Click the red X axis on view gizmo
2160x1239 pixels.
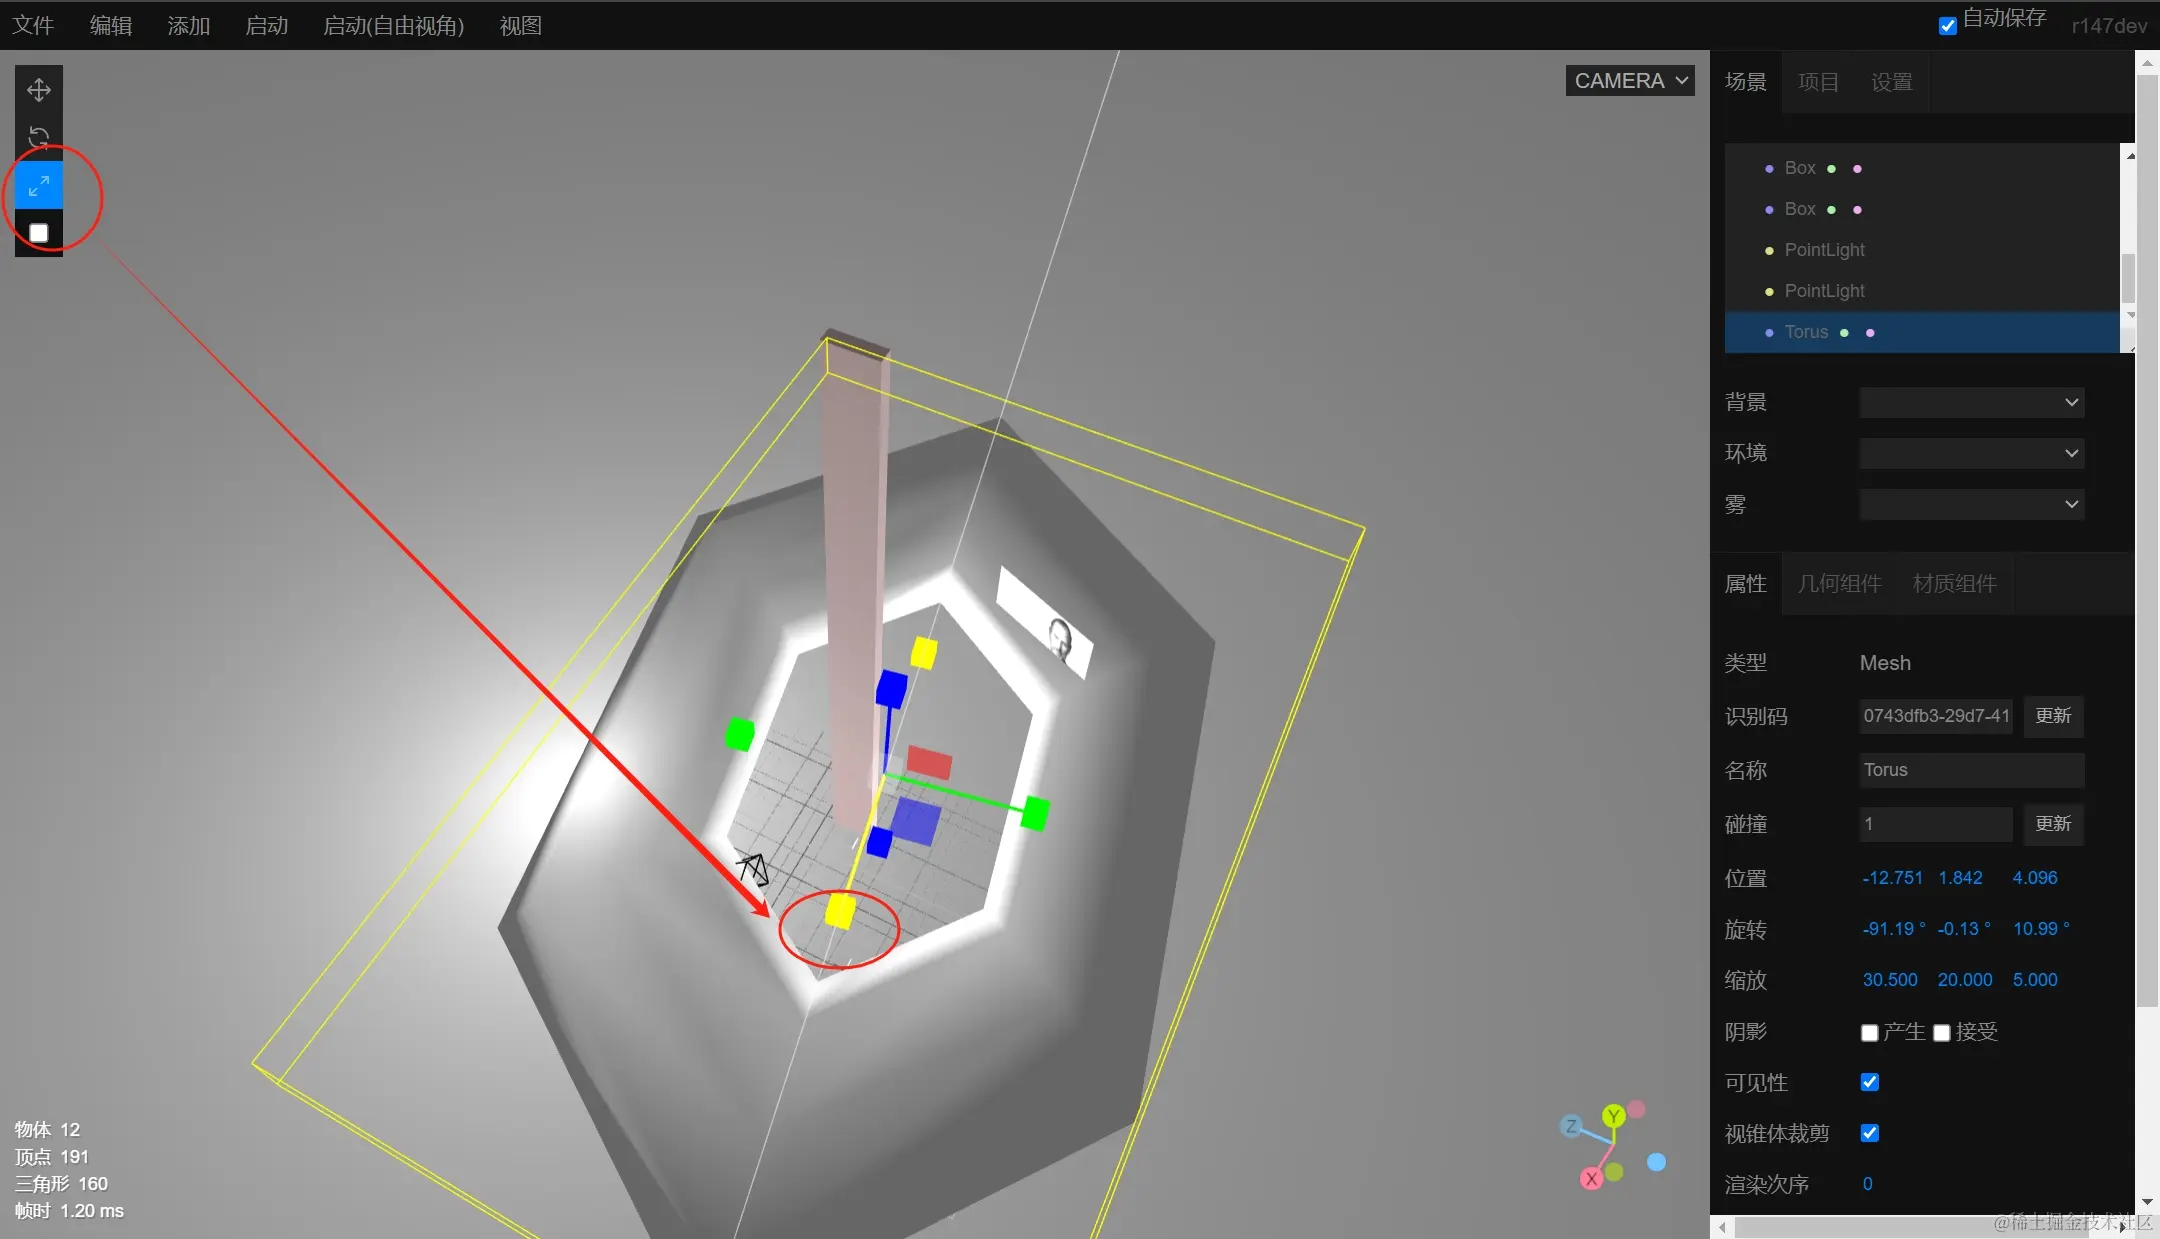click(x=1591, y=1178)
